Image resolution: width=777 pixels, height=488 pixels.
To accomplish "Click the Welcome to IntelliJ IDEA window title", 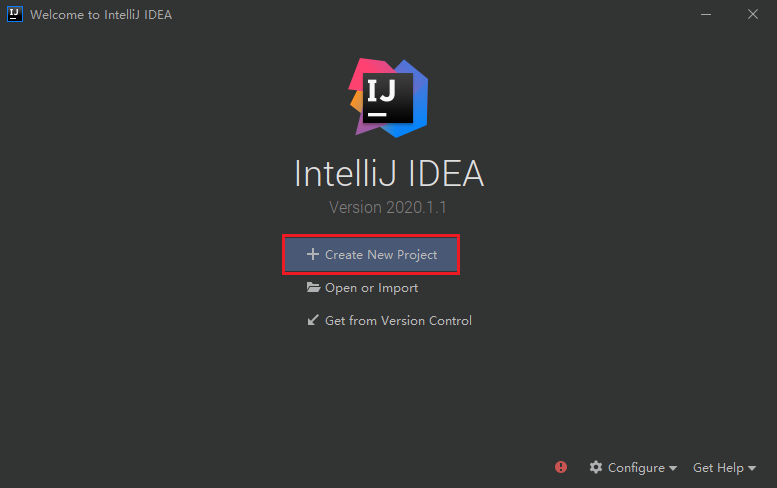I will [x=101, y=15].
